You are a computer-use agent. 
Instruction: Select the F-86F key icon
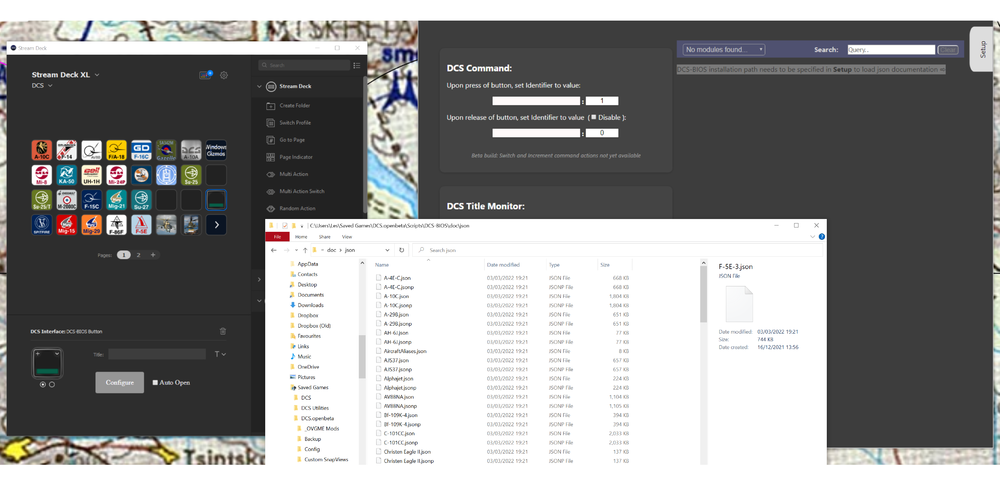(116, 225)
